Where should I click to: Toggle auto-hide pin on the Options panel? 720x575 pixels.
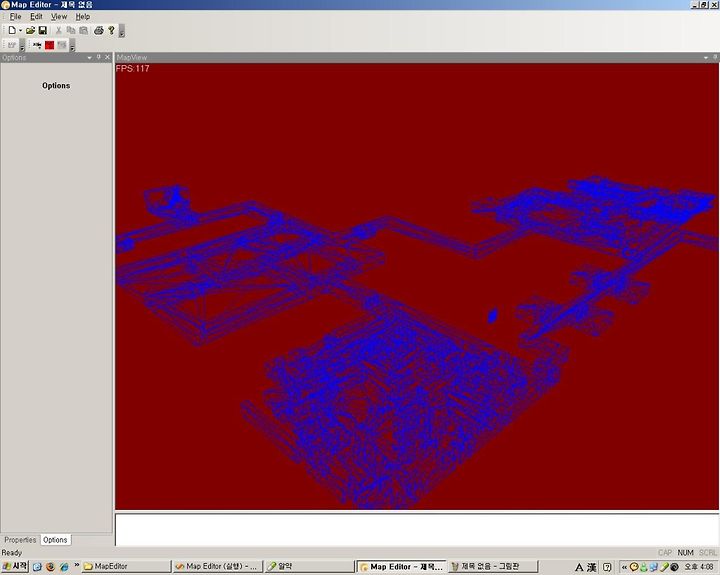pos(98,57)
